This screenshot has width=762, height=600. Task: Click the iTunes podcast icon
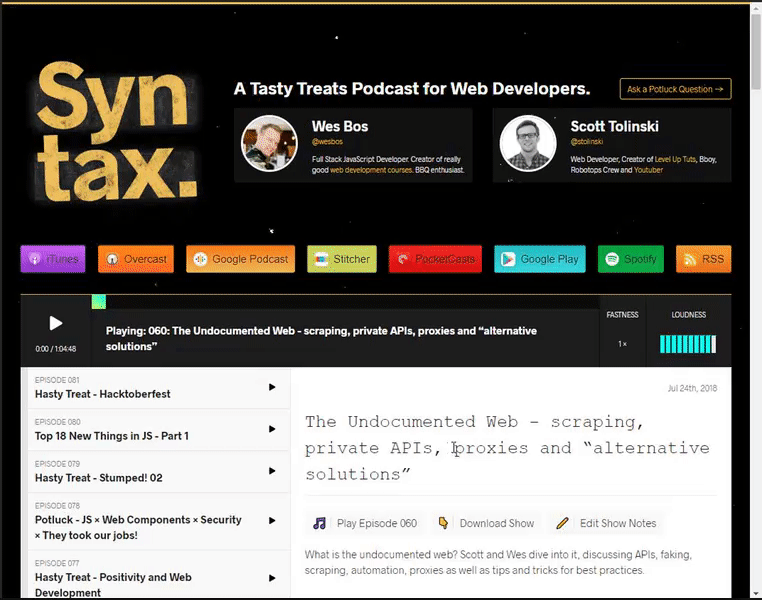[x=35, y=259]
